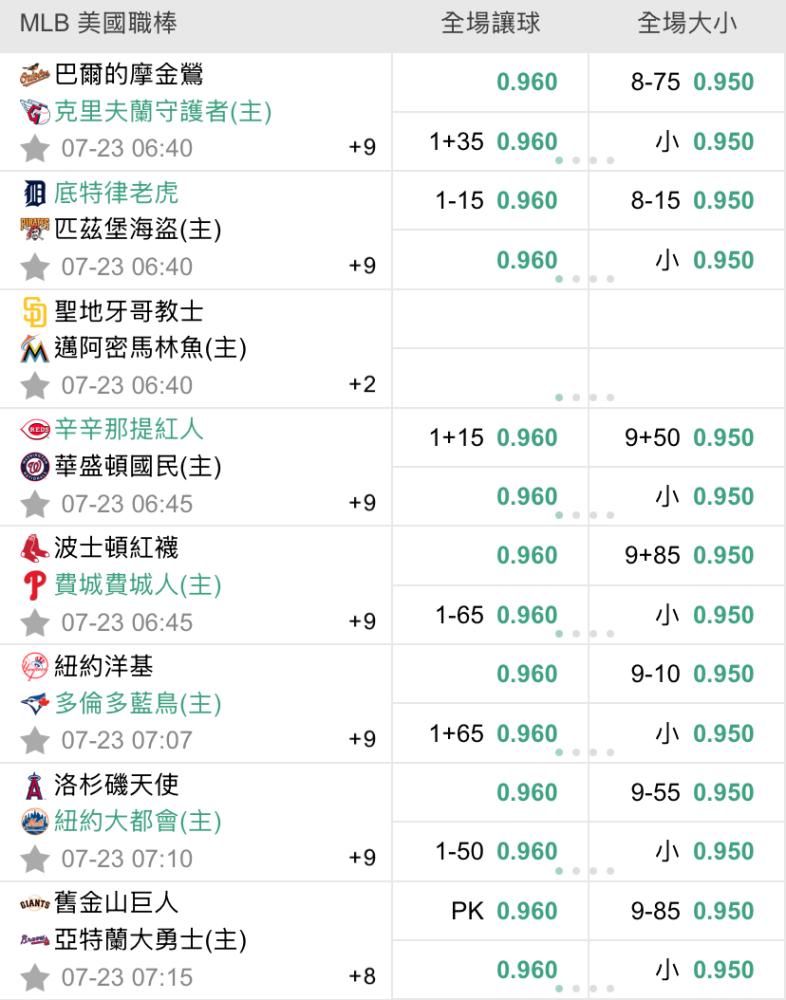Toggle favorite star for Tigers vs Pirates game
Viewport: 786px width, 1000px height.
tap(35, 267)
